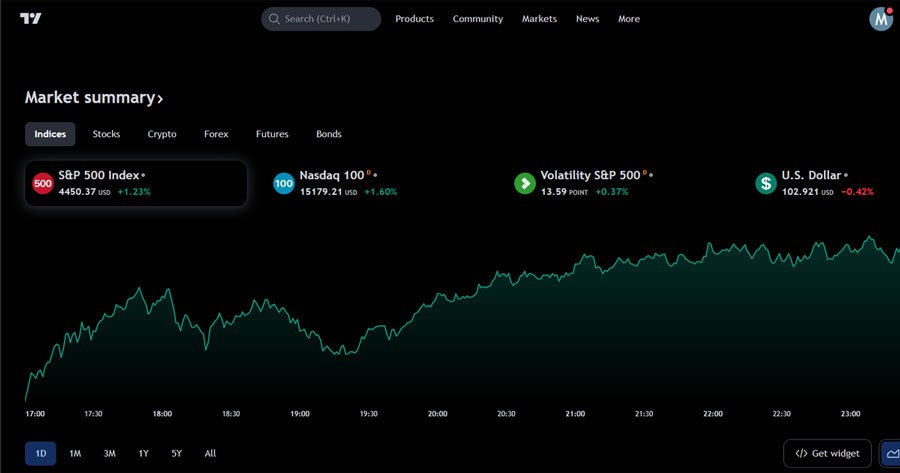Open the user profile avatar
The image size is (900, 473).
pyautogui.click(x=881, y=19)
